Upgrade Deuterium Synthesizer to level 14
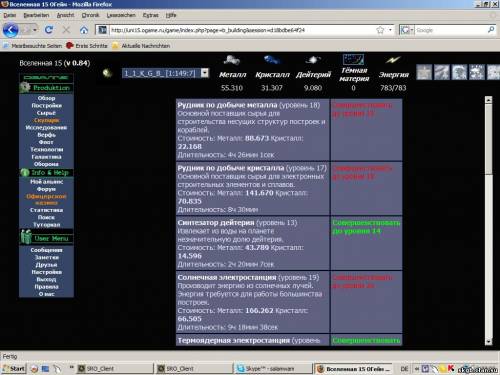Viewport: 500px width, 375px height. point(366,227)
